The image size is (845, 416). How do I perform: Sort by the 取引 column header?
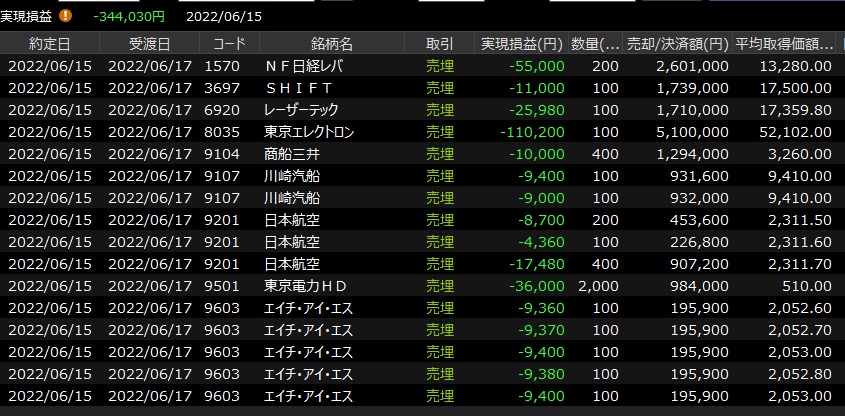click(x=439, y=44)
